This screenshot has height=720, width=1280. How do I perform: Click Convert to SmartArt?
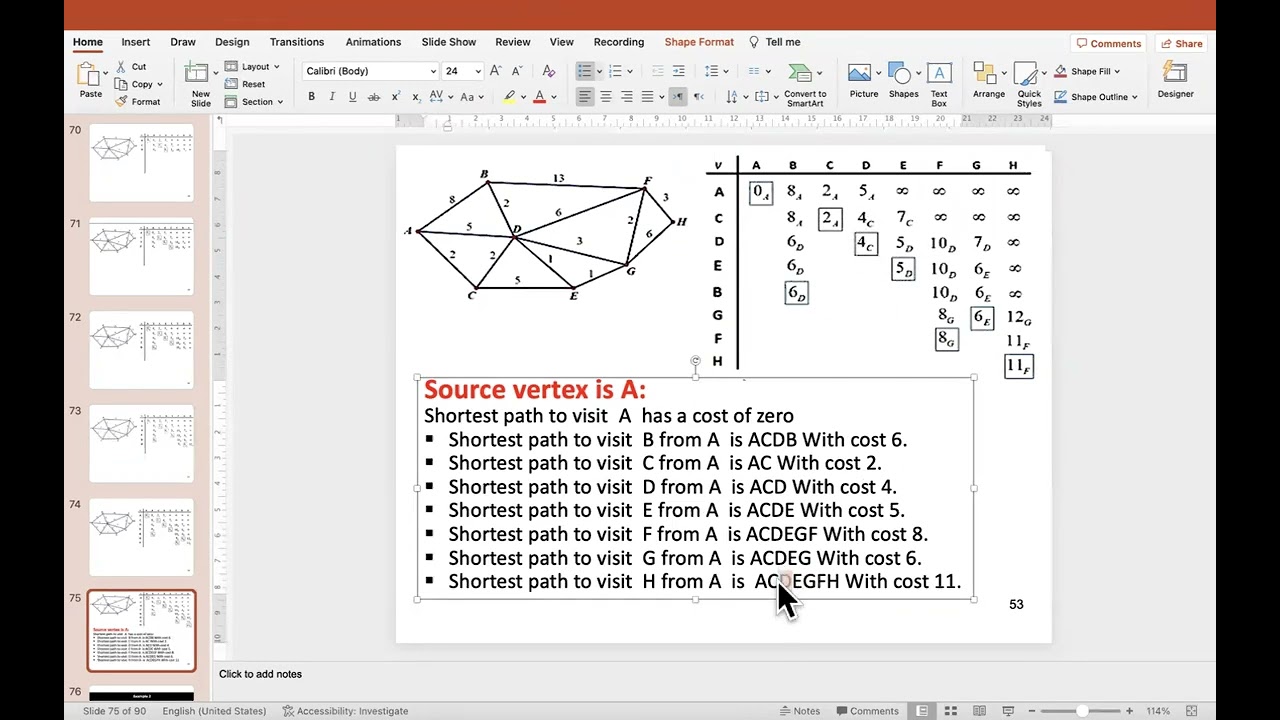tap(805, 85)
